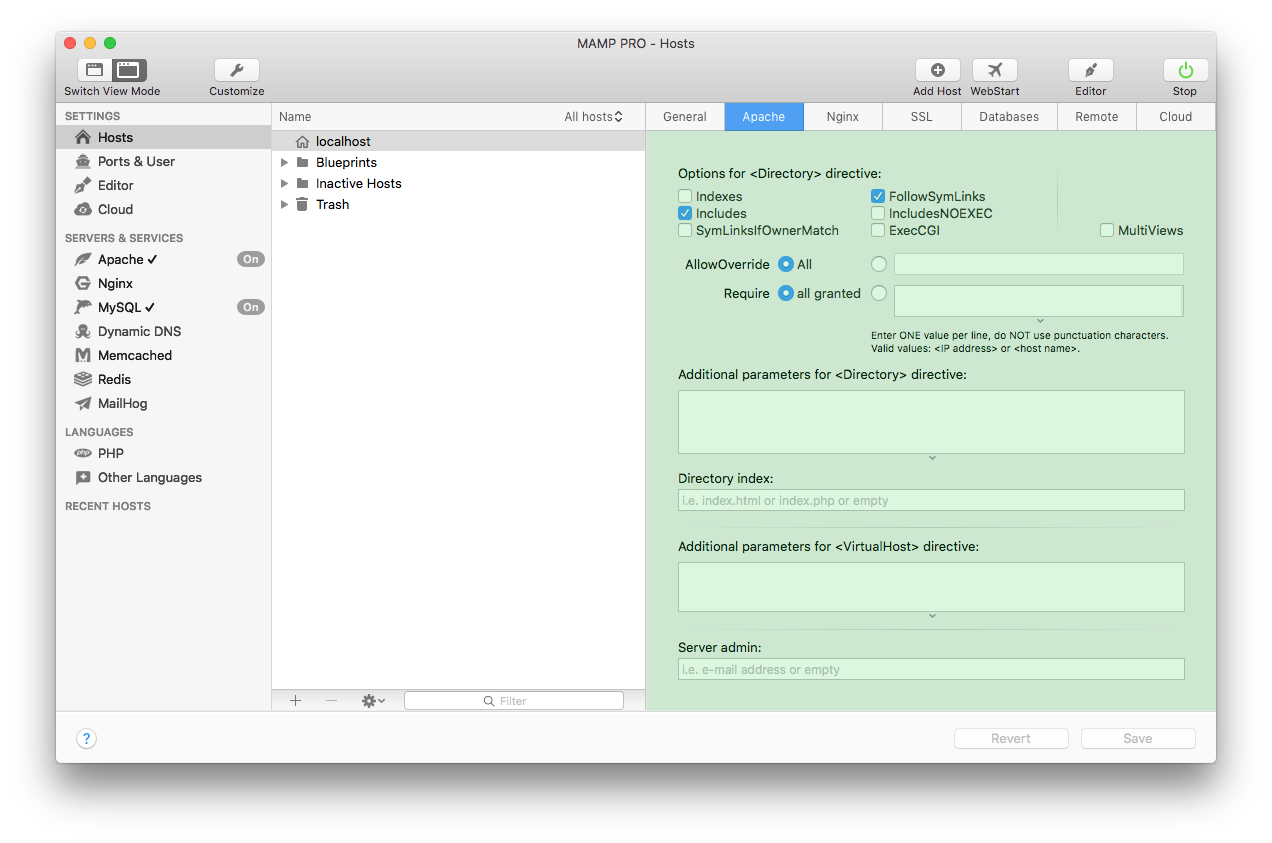Stop the servers with the power icon

click(x=1184, y=70)
